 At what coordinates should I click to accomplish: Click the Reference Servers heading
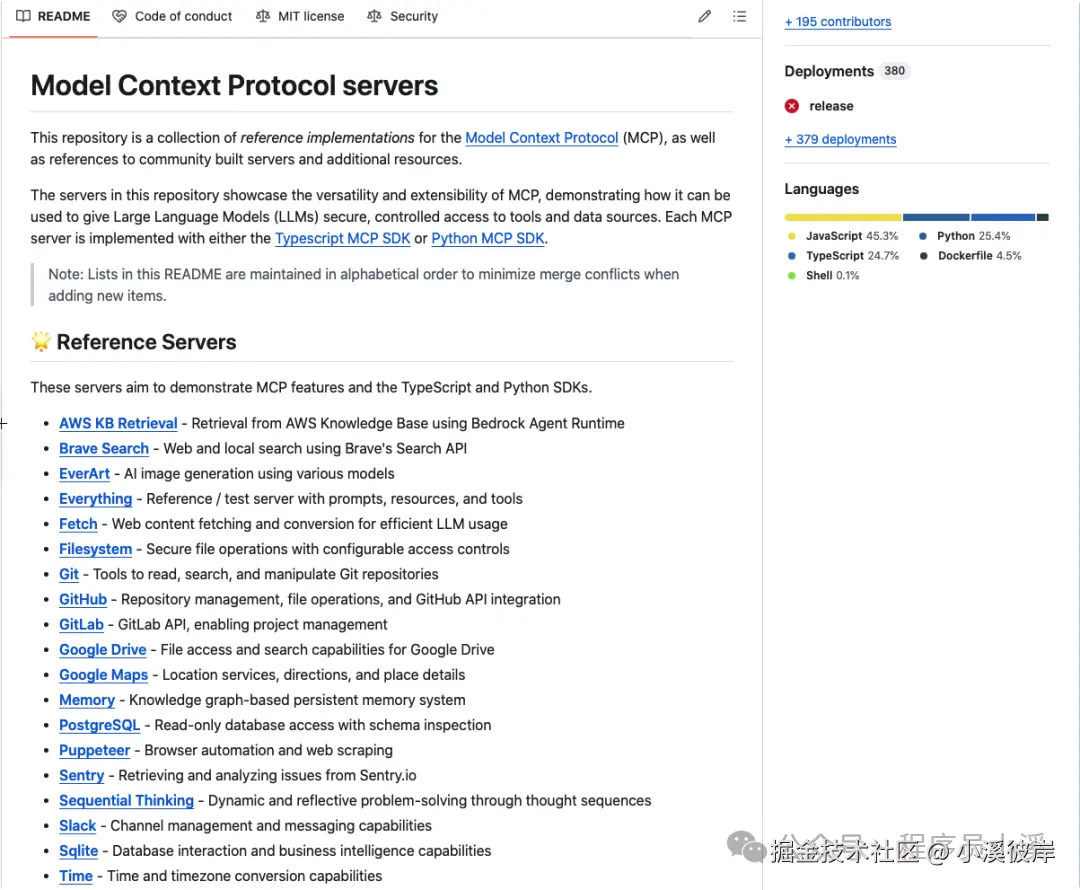coord(146,342)
